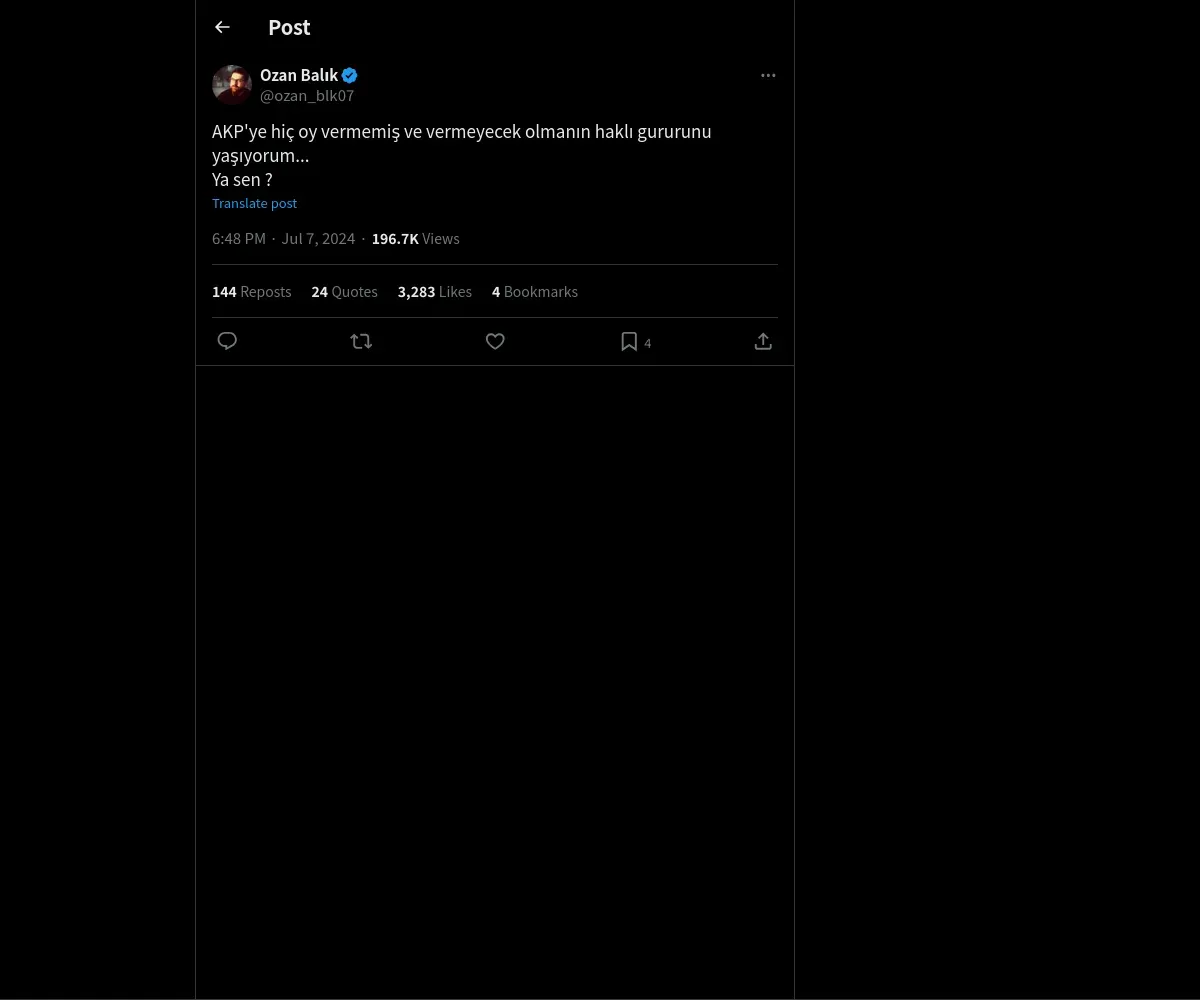Image resolution: width=1200 pixels, height=1000 pixels.
Task: Go back using the left arrow
Action: [222, 27]
